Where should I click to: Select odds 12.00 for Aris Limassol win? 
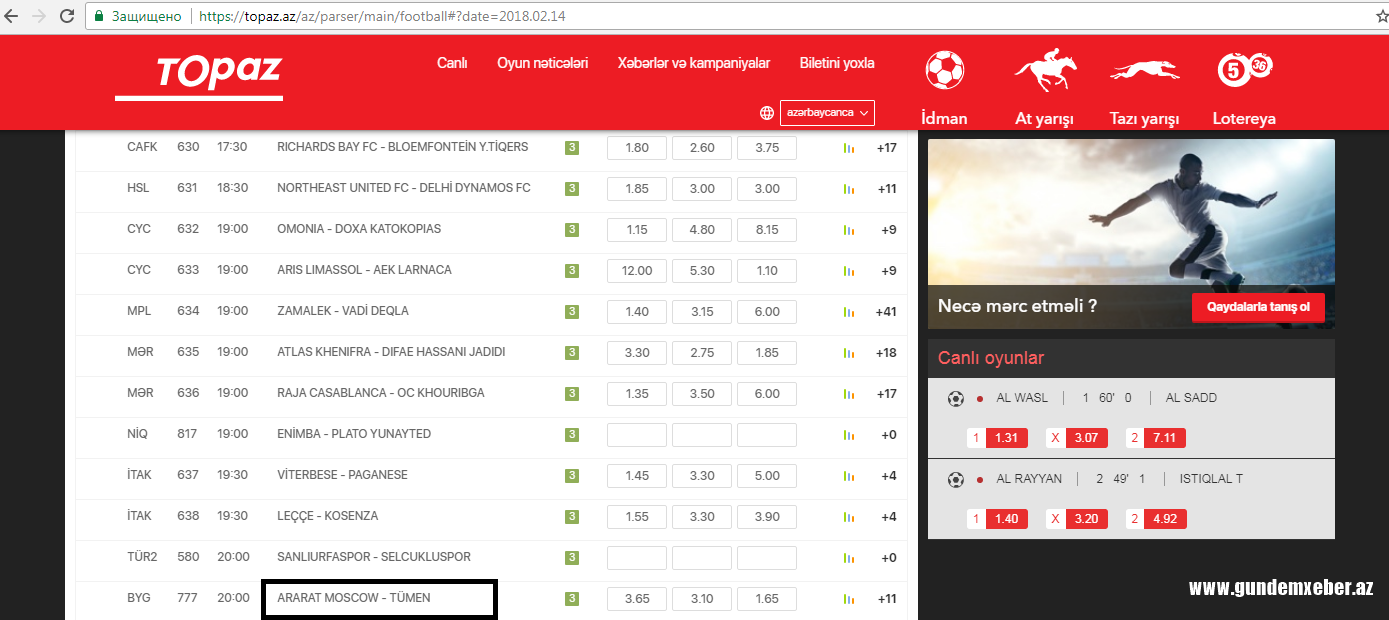tap(637, 271)
